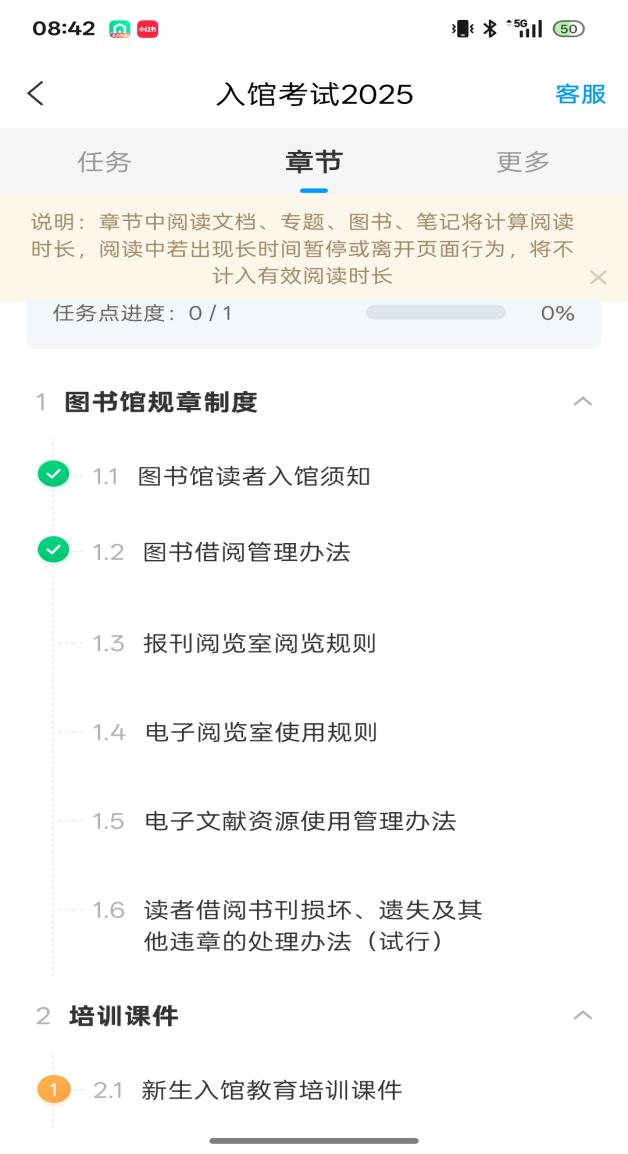Open chapter 1.5 电子文献资源使用管理办法
628x1154 pixels.
(x=299, y=821)
